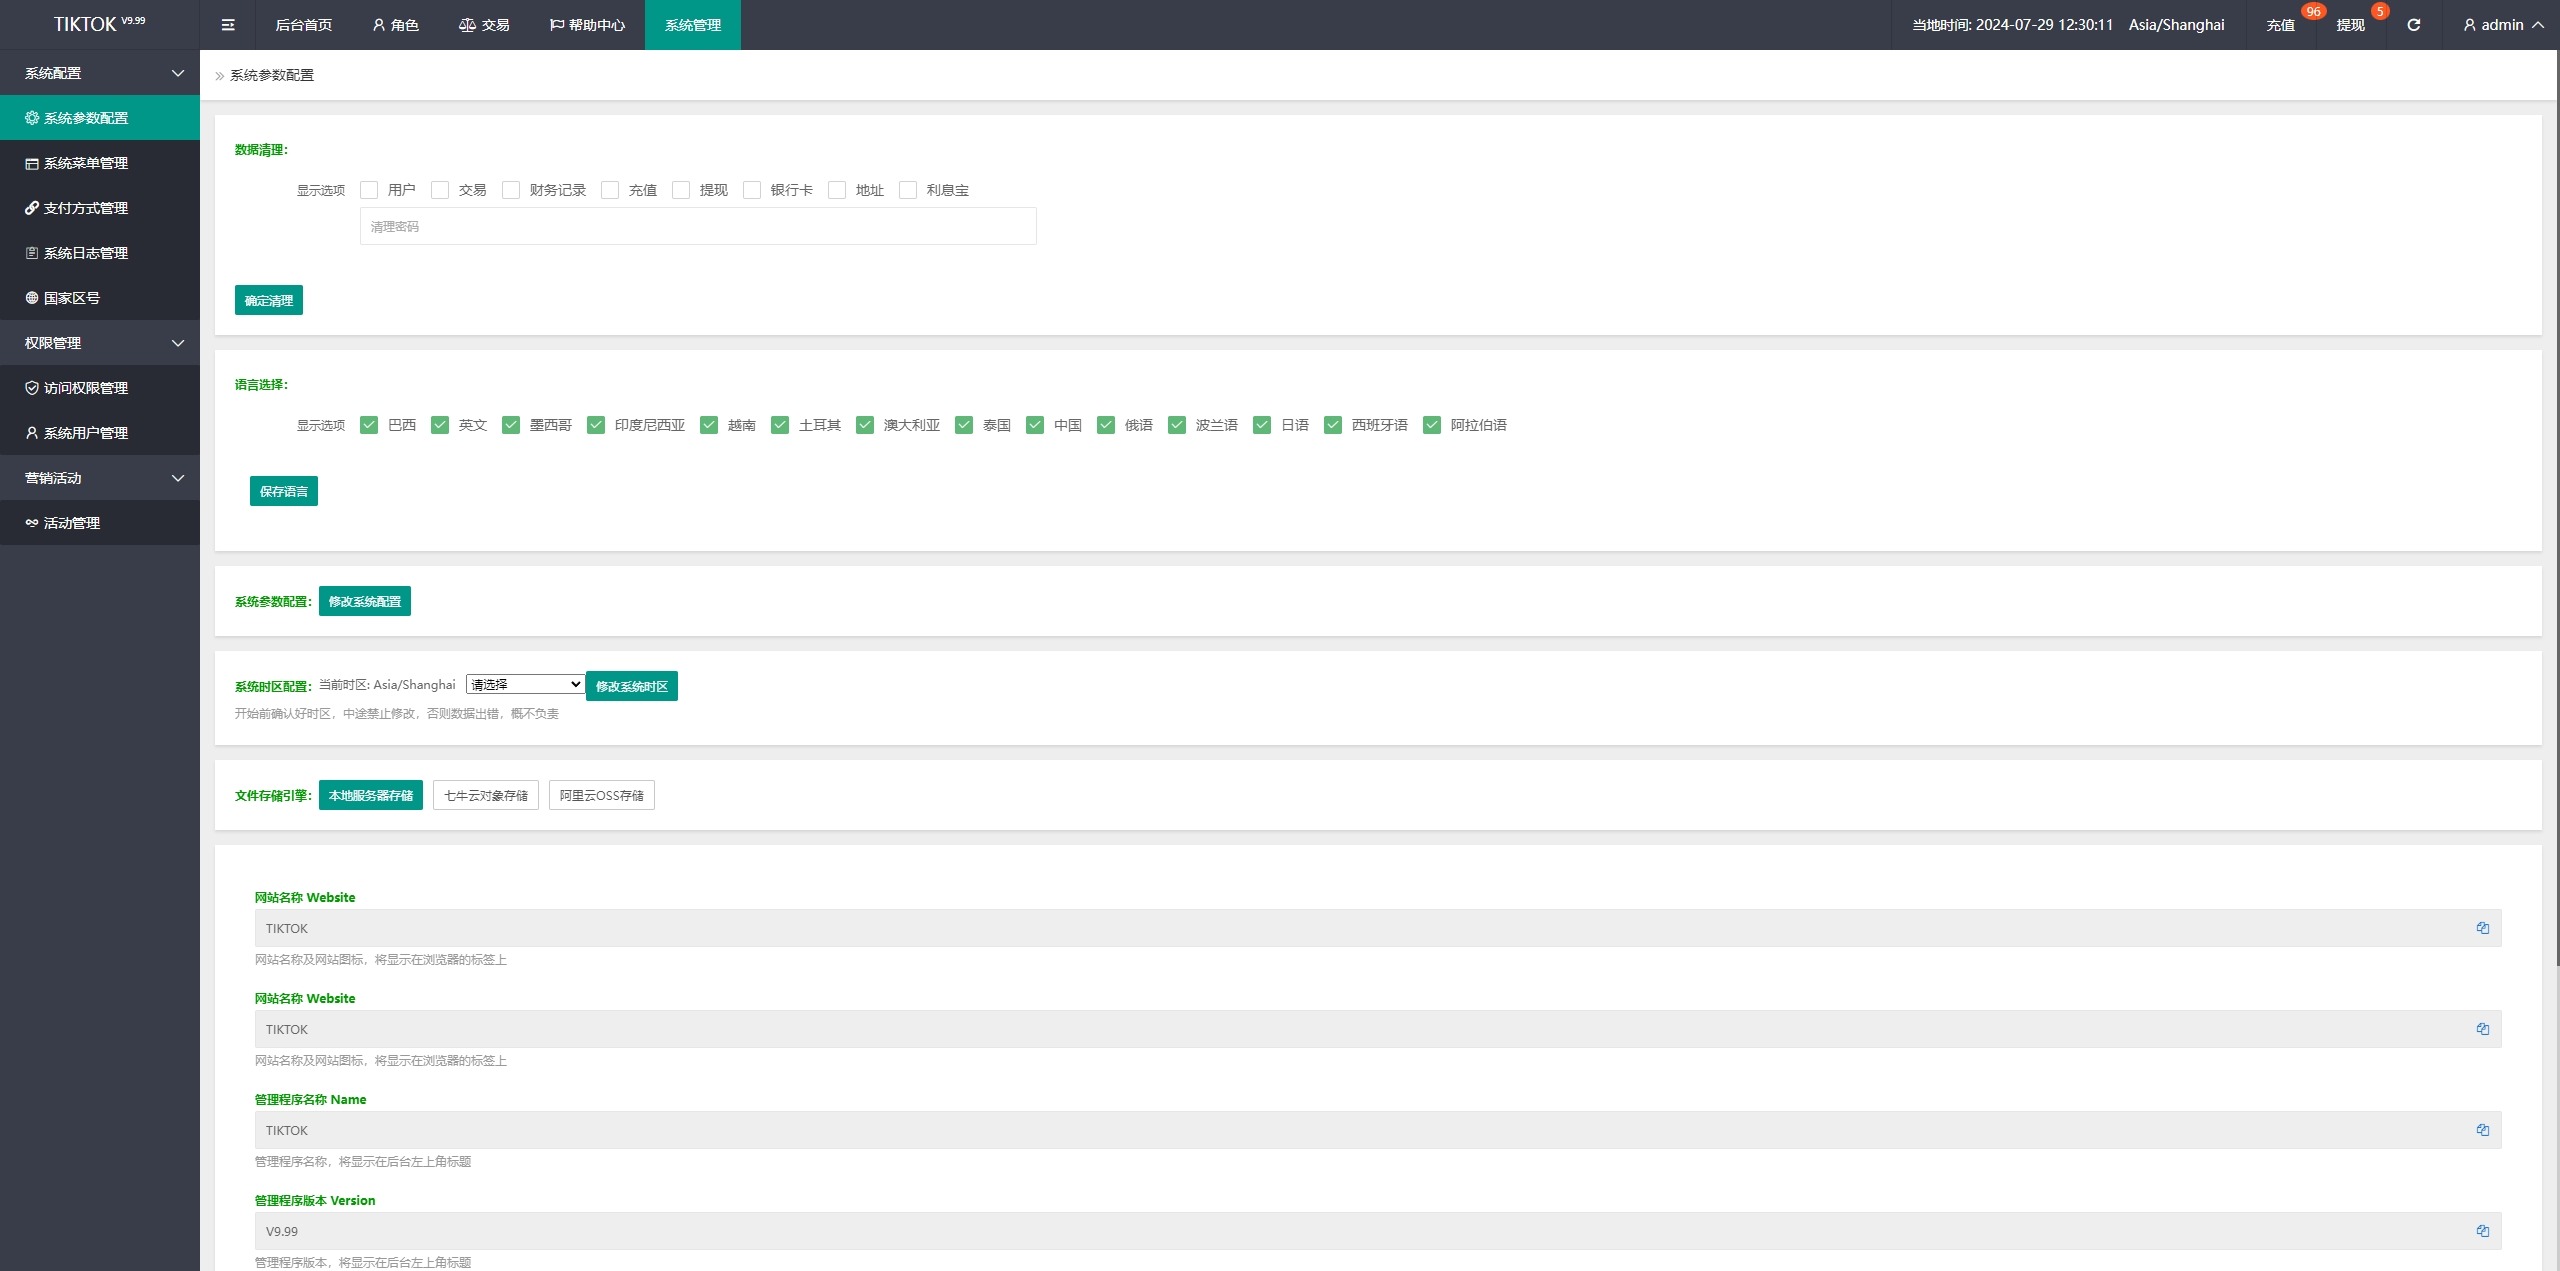Collapse the 系统配置 sidebar section
2560x1271 pixels.
[x=100, y=73]
